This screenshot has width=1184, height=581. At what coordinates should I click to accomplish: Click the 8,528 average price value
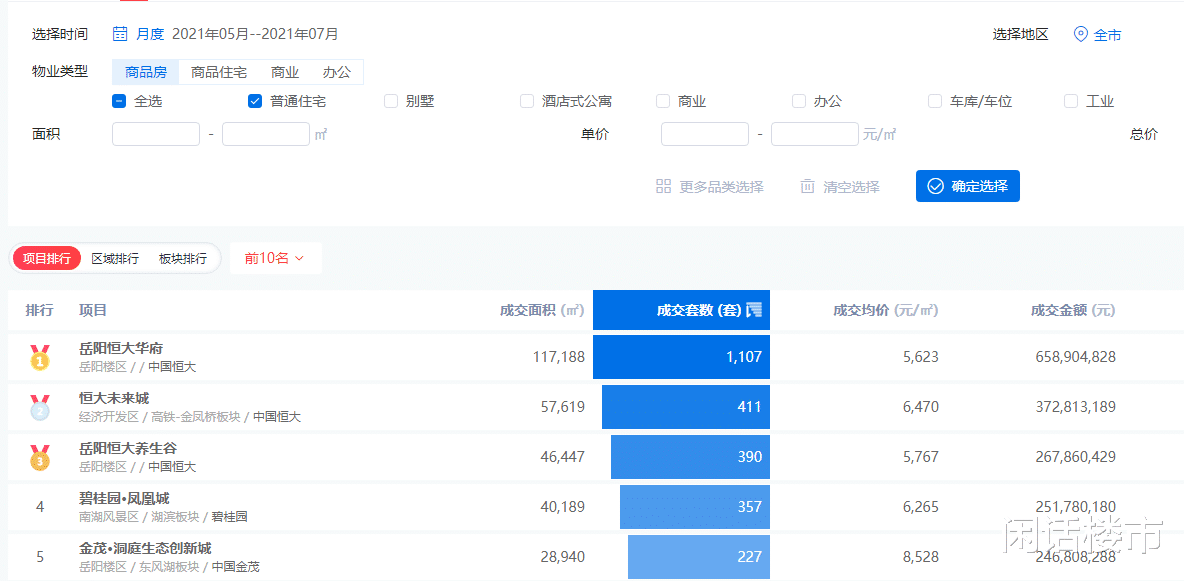click(921, 557)
